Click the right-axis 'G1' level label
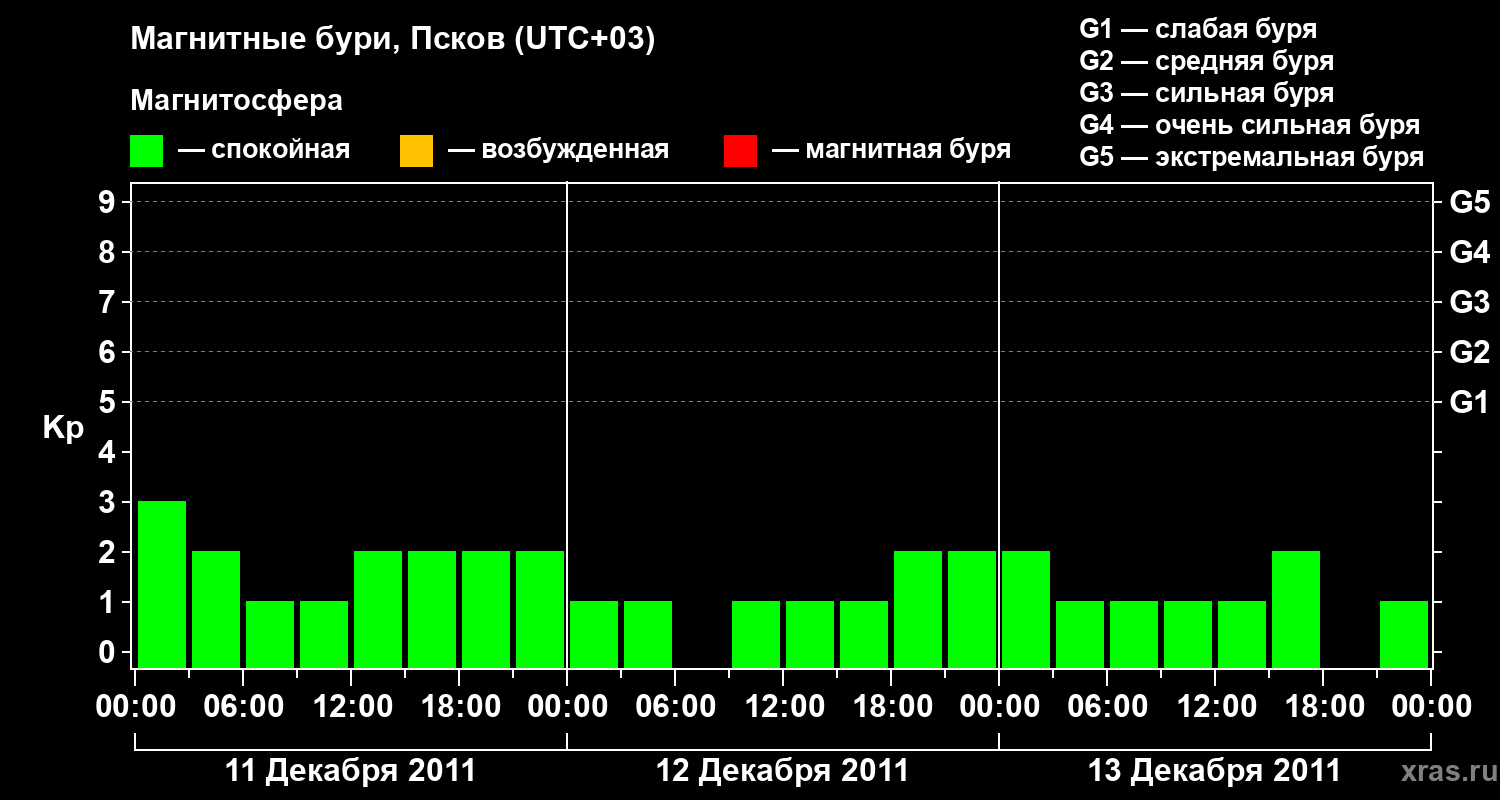The height and width of the screenshot is (800, 1500). pos(1470,402)
